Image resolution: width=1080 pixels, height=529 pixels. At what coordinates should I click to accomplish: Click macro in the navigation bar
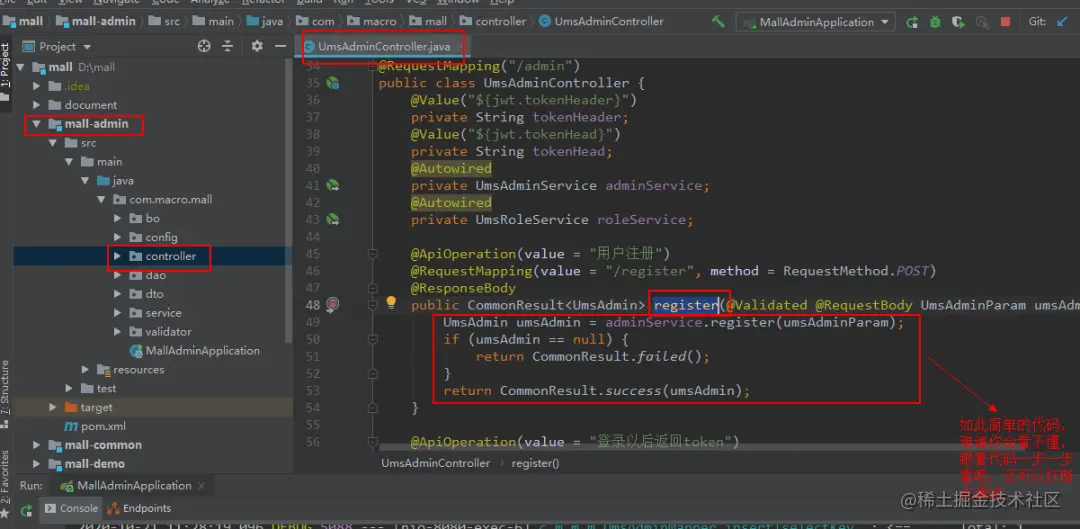click(373, 21)
